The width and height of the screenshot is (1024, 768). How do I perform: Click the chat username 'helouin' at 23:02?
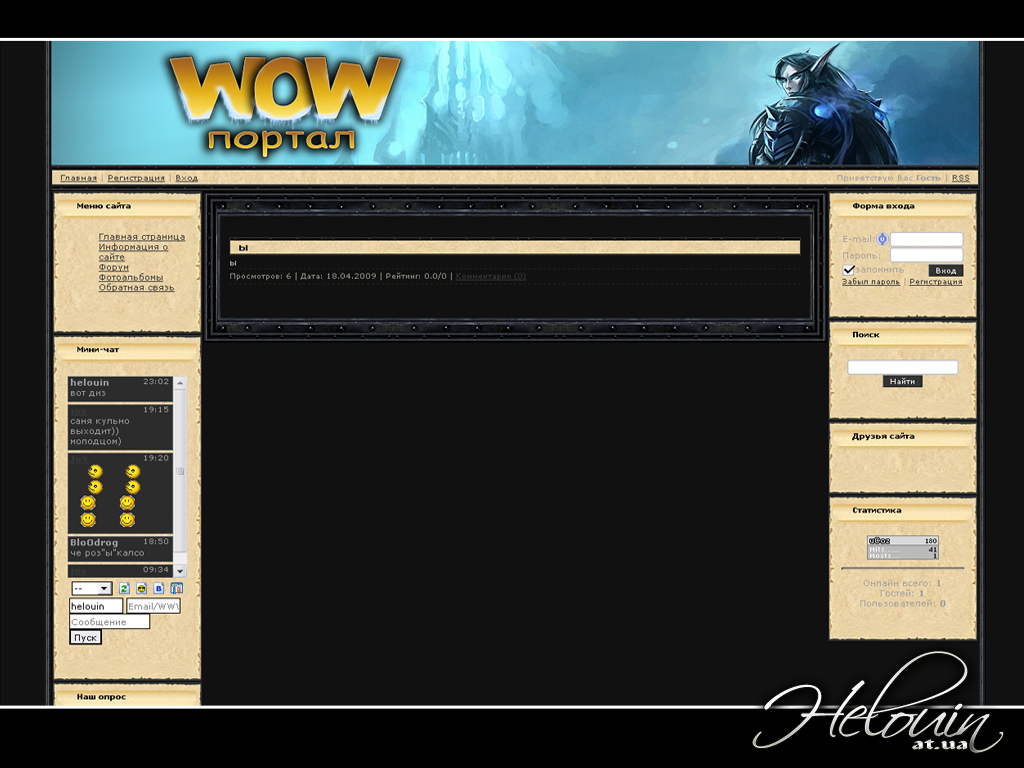89,383
